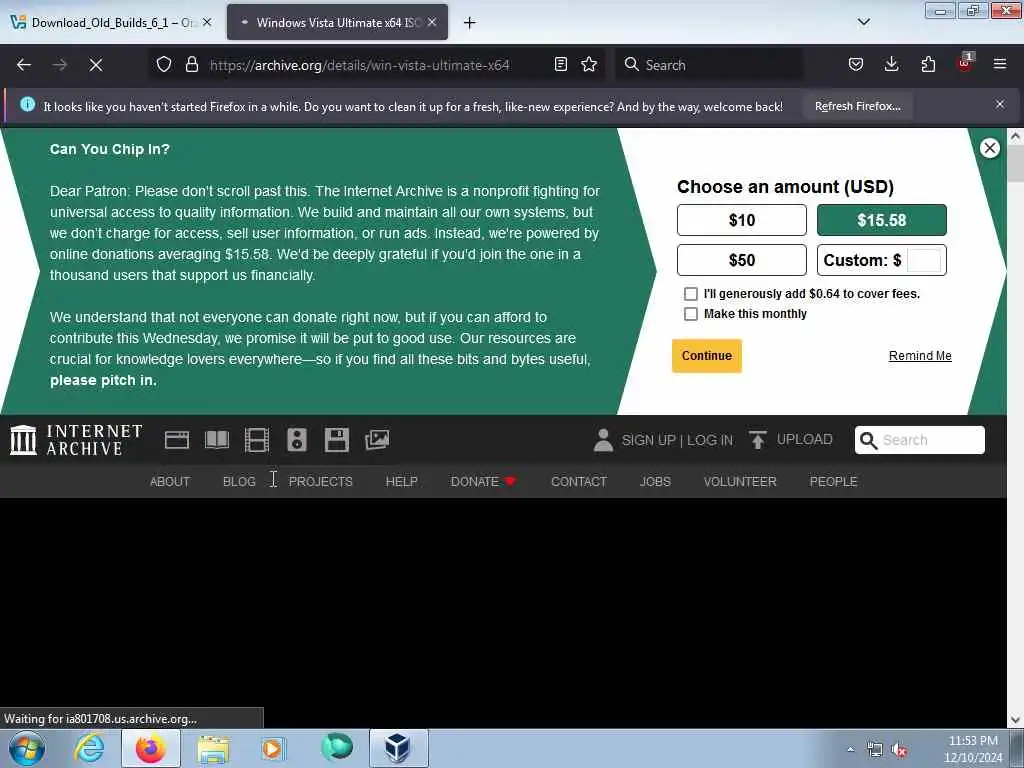Open VOLUNTEER nav menu item
The height and width of the screenshot is (768, 1024).
(740, 481)
